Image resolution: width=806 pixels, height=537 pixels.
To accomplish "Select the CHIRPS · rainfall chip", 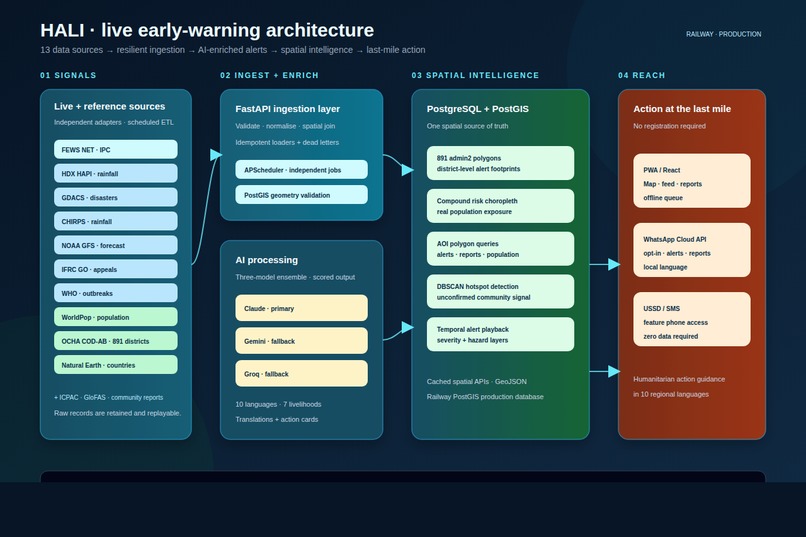I will 116,221.
